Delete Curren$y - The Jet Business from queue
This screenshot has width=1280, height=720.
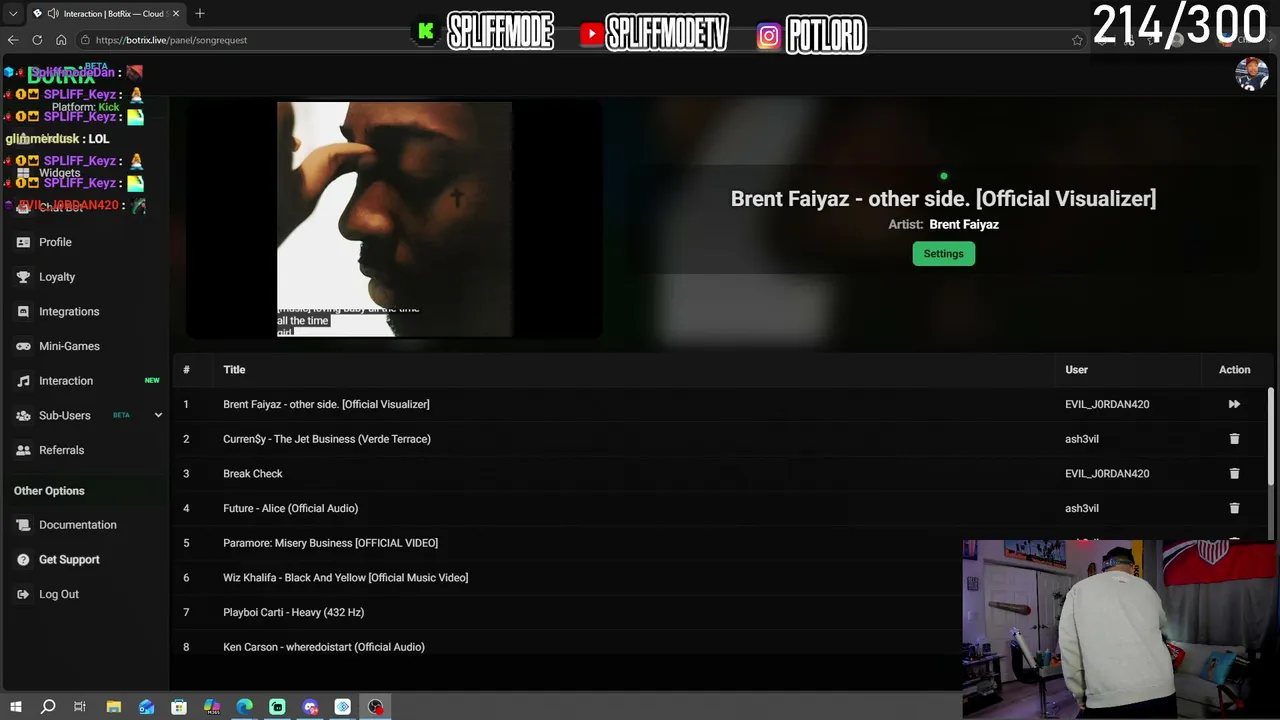pos(1234,439)
